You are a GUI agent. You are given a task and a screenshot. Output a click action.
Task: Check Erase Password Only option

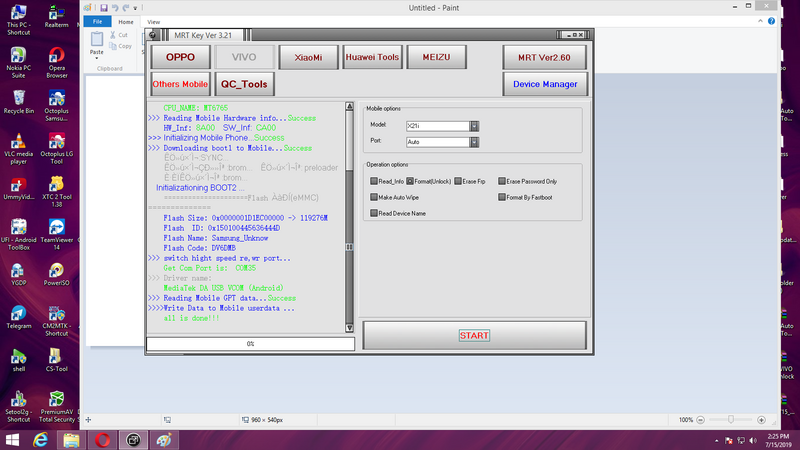(502, 181)
